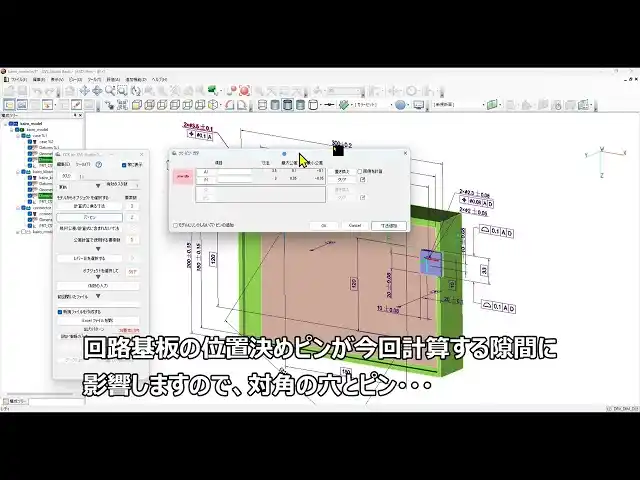This screenshot has width=640, height=480.
Task: Click the blue sphere toolbar icon
Action: pos(400,105)
